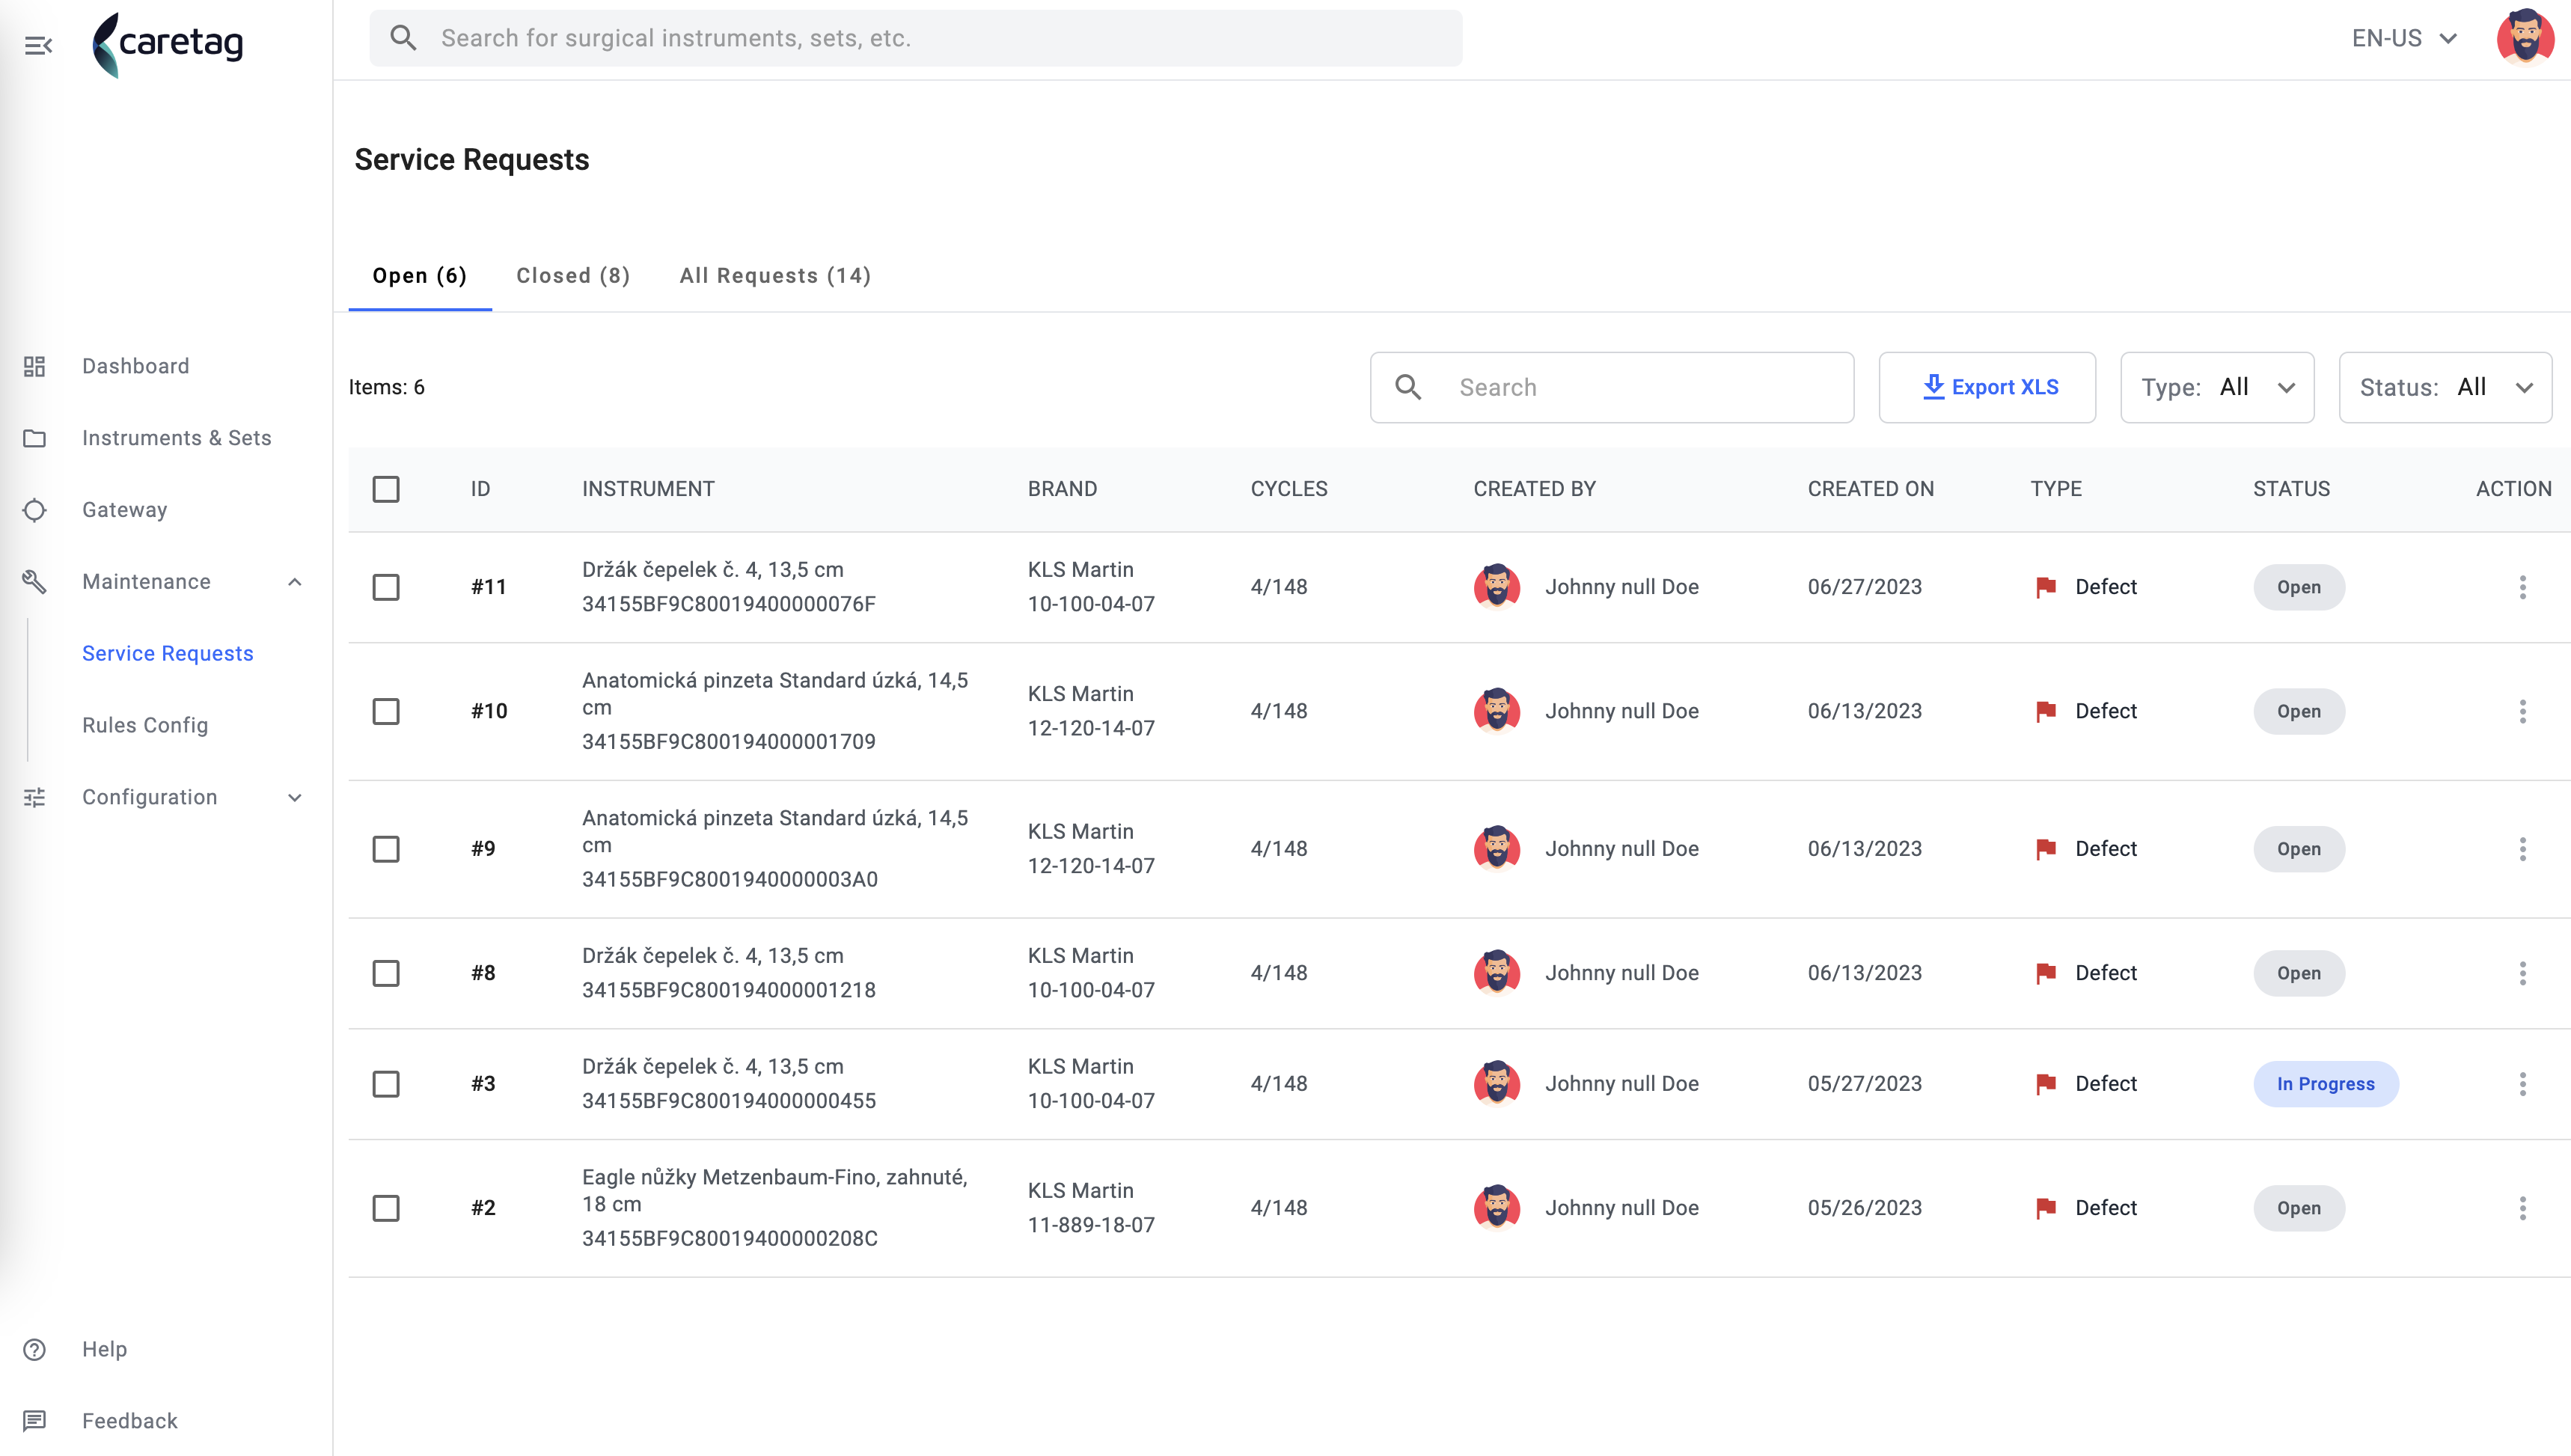Viewport: 2571px width, 1456px height.
Task: Toggle the select-all checkbox in the table header
Action: click(x=386, y=489)
